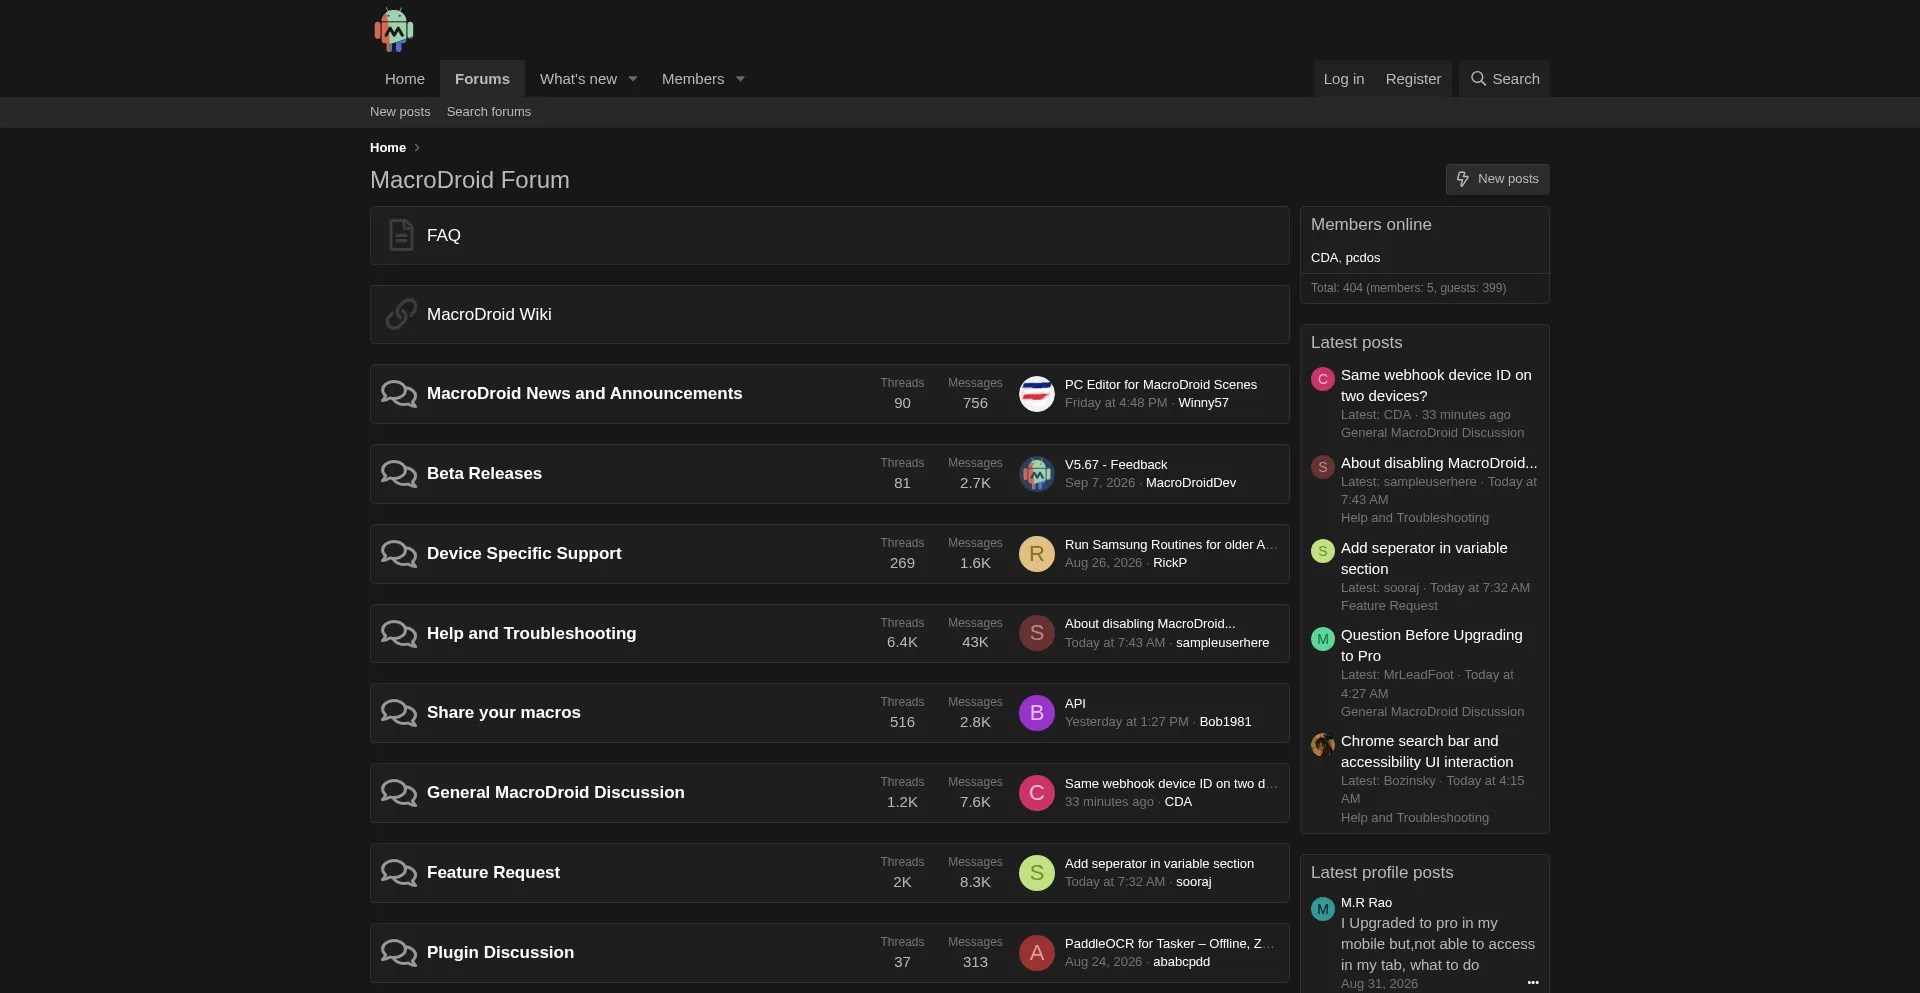Click the Bob1981 username in Share your macros row

tap(1225, 722)
